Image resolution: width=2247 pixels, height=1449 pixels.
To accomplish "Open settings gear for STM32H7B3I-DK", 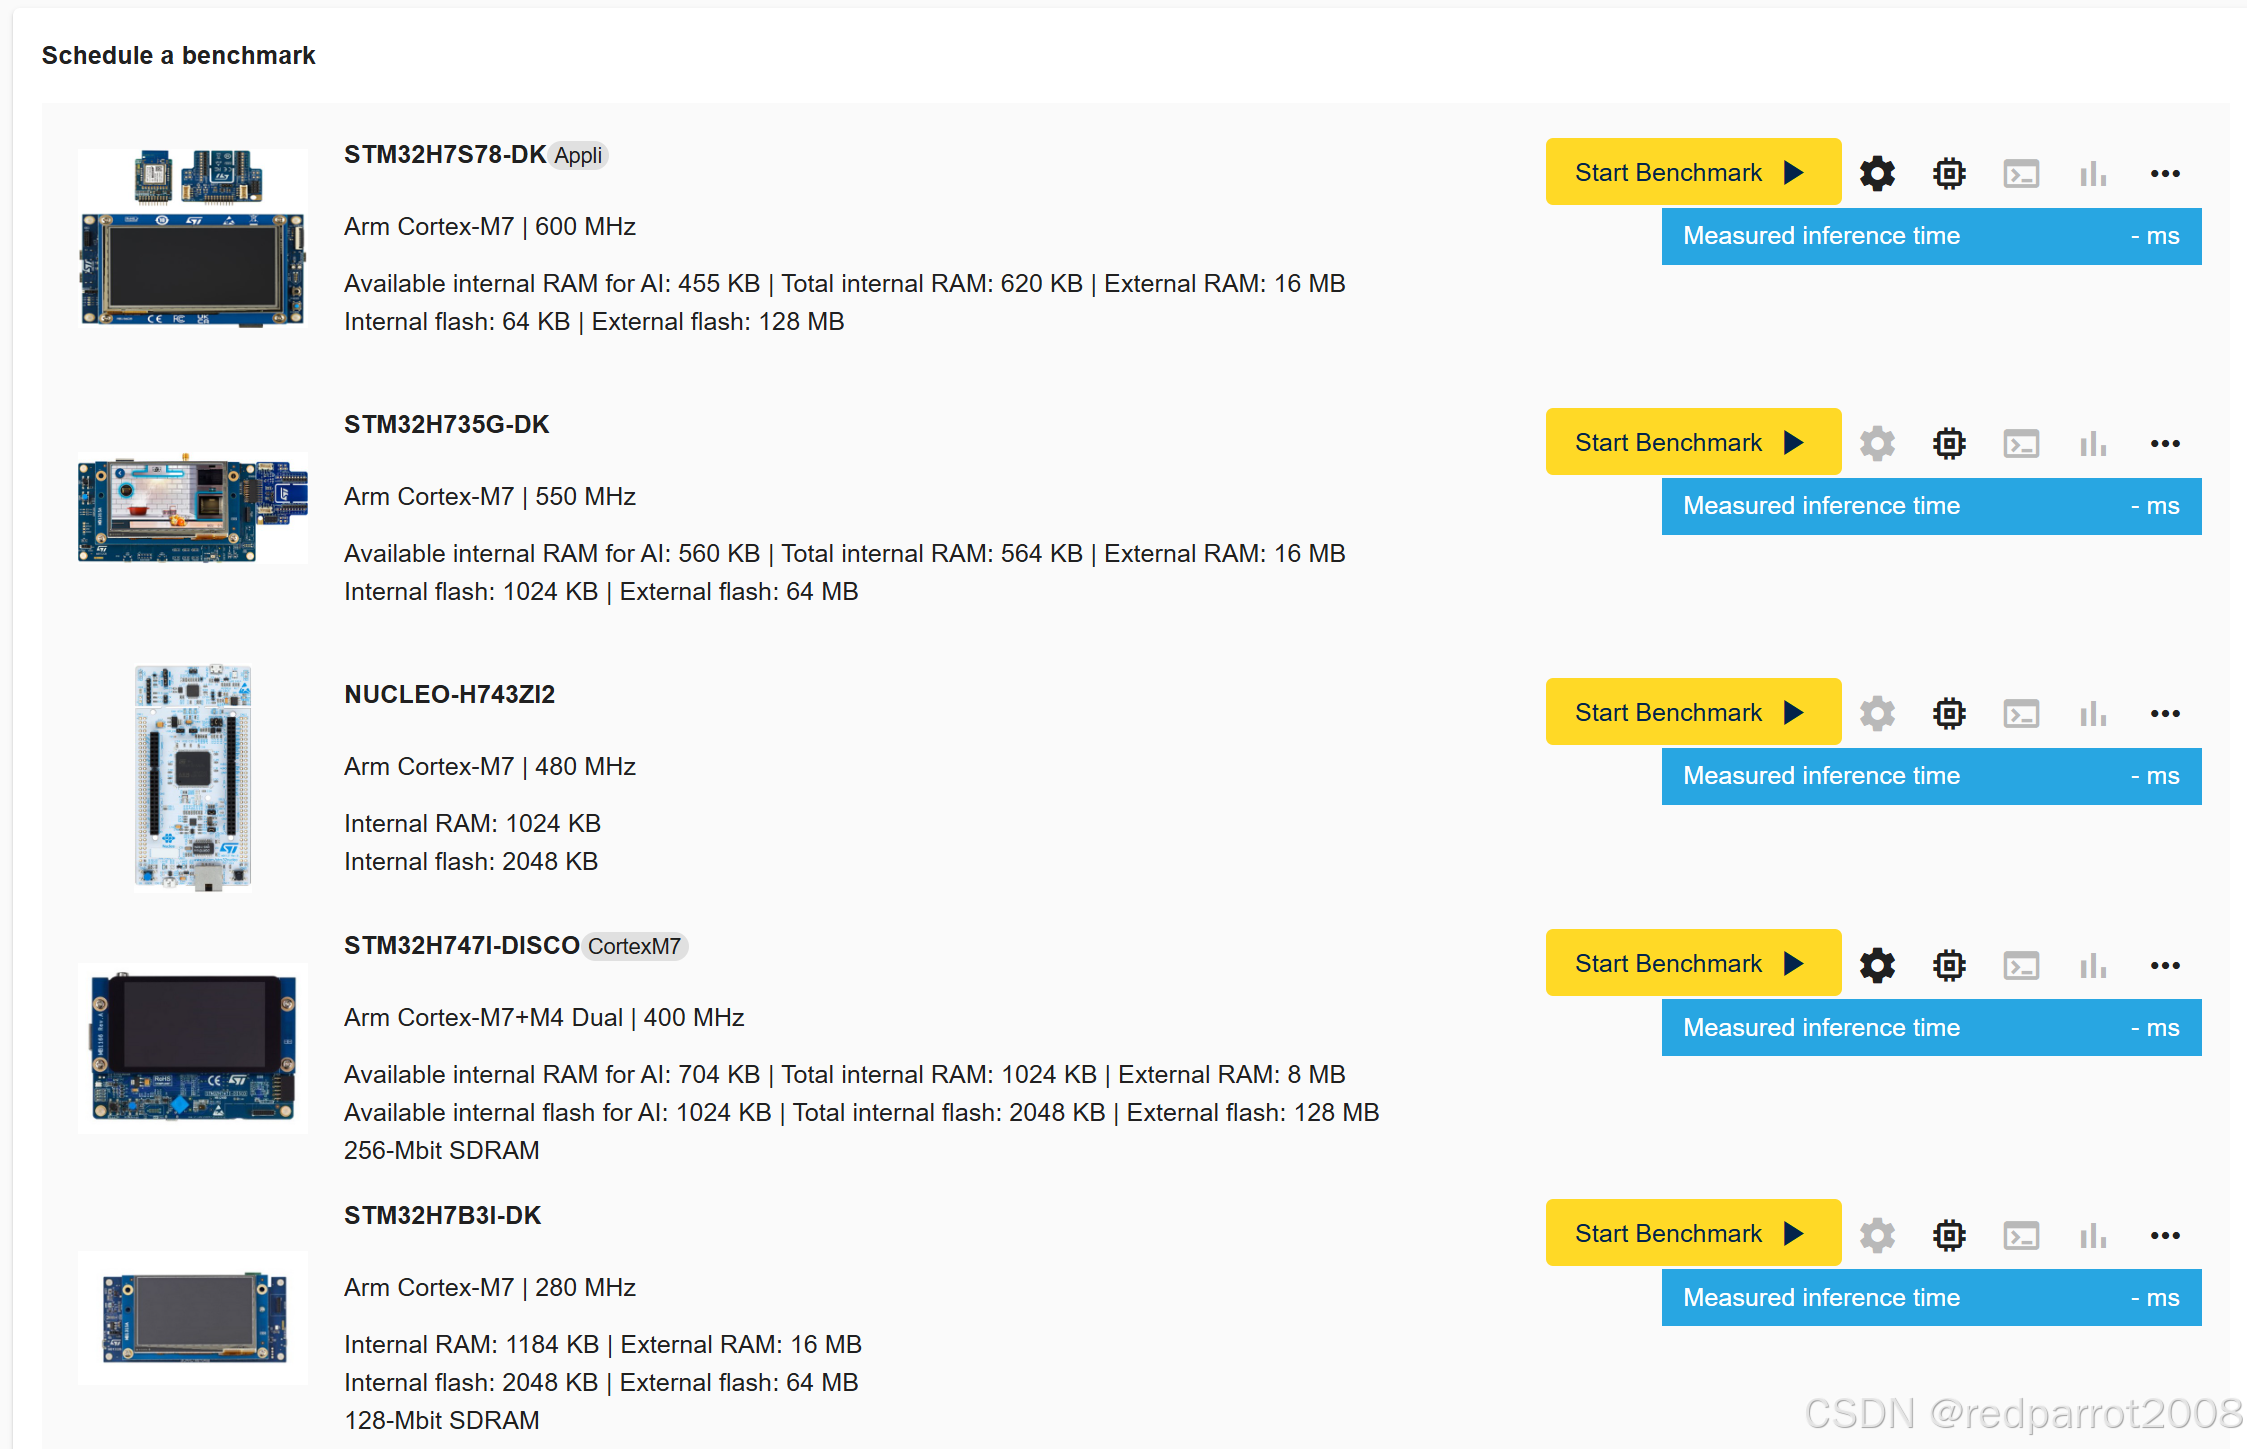I will [1877, 1235].
